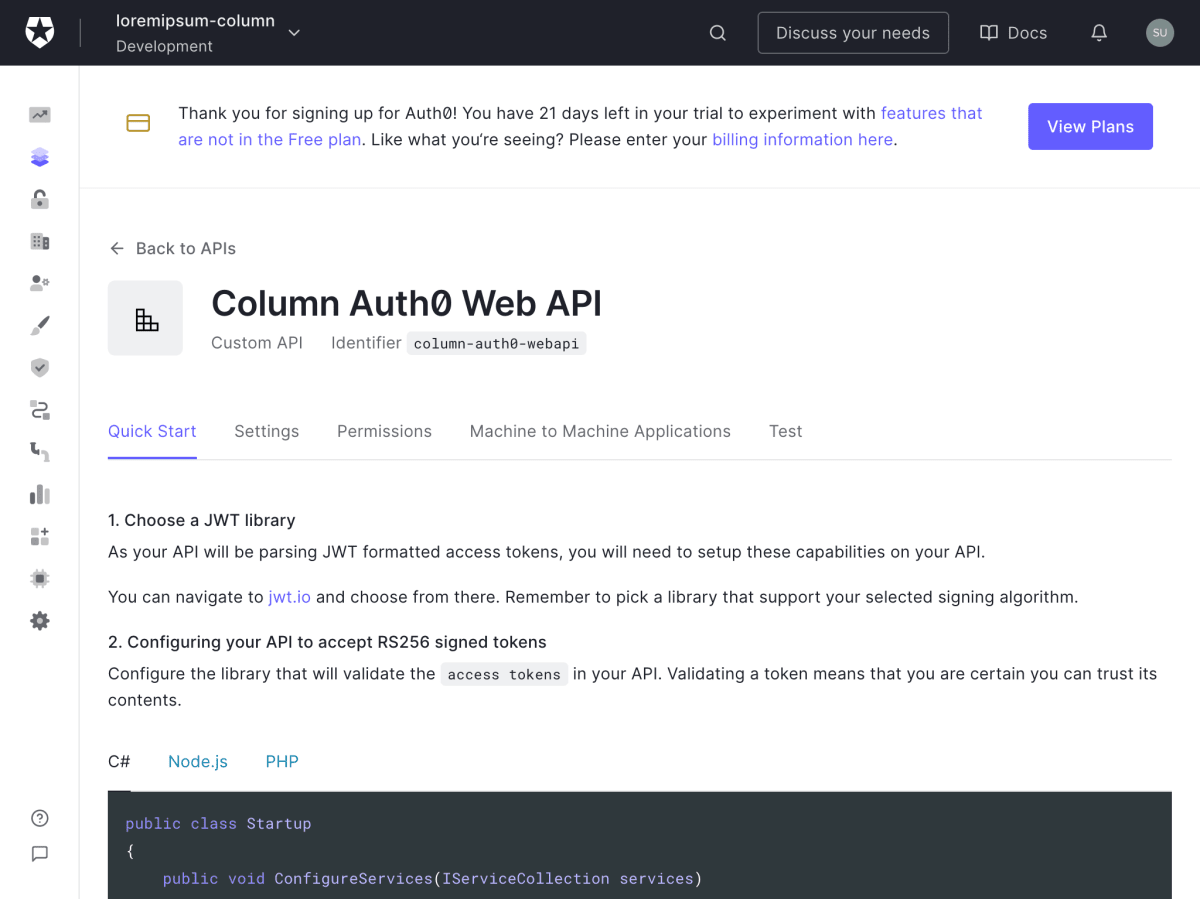Open the Marketplace sidebar icon
Image resolution: width=1200 pixels, height=899 pixels.
tap(40, 537)
